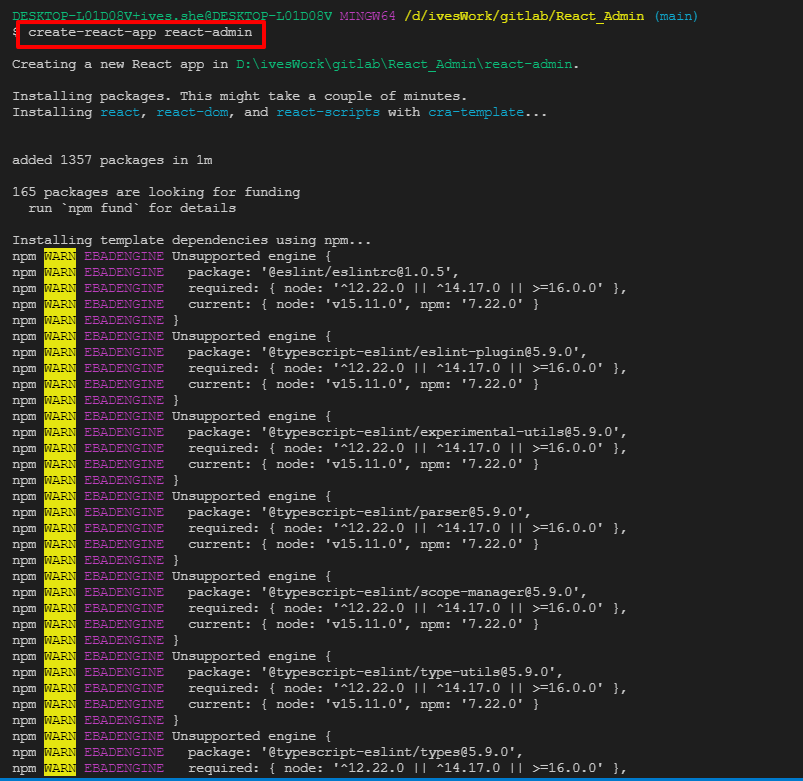Click the 'create-react-app react-admin' command text

pos(140,32)
